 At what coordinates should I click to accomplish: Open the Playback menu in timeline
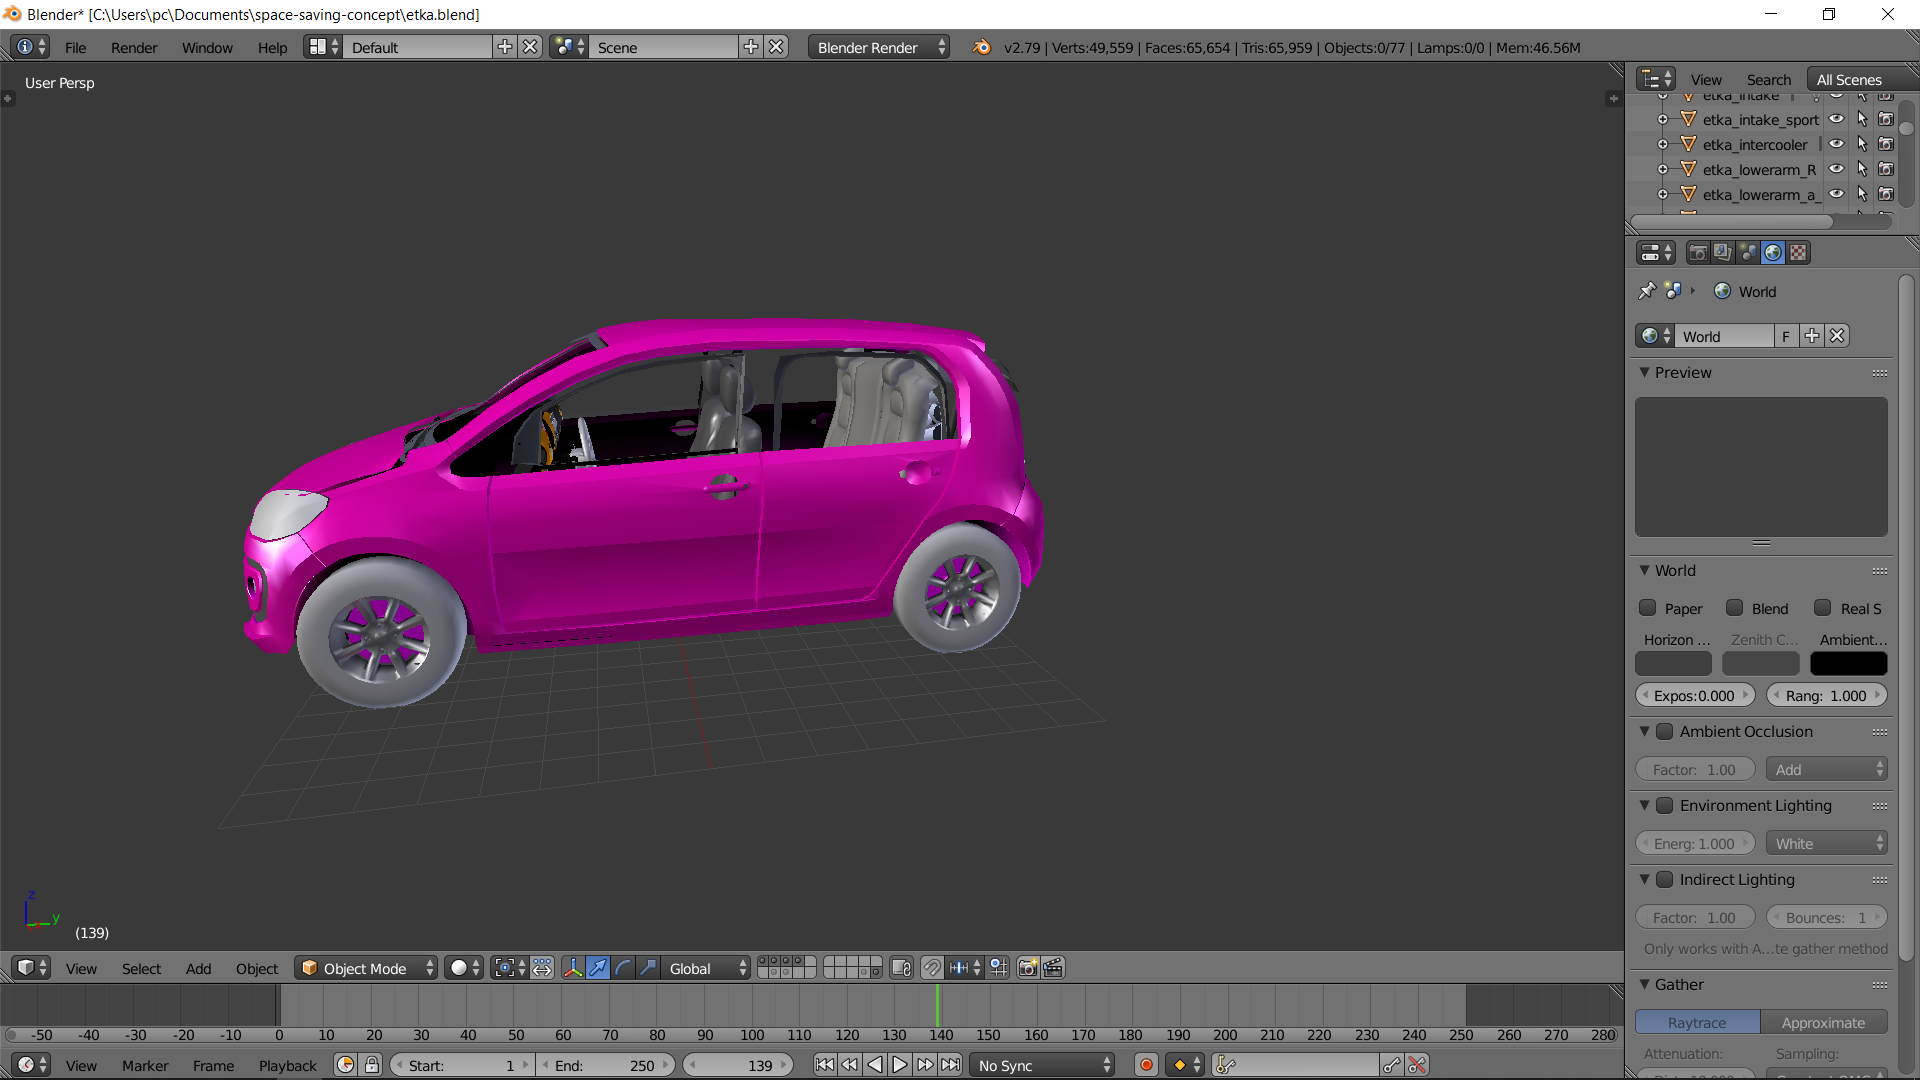click(287, 1065)
